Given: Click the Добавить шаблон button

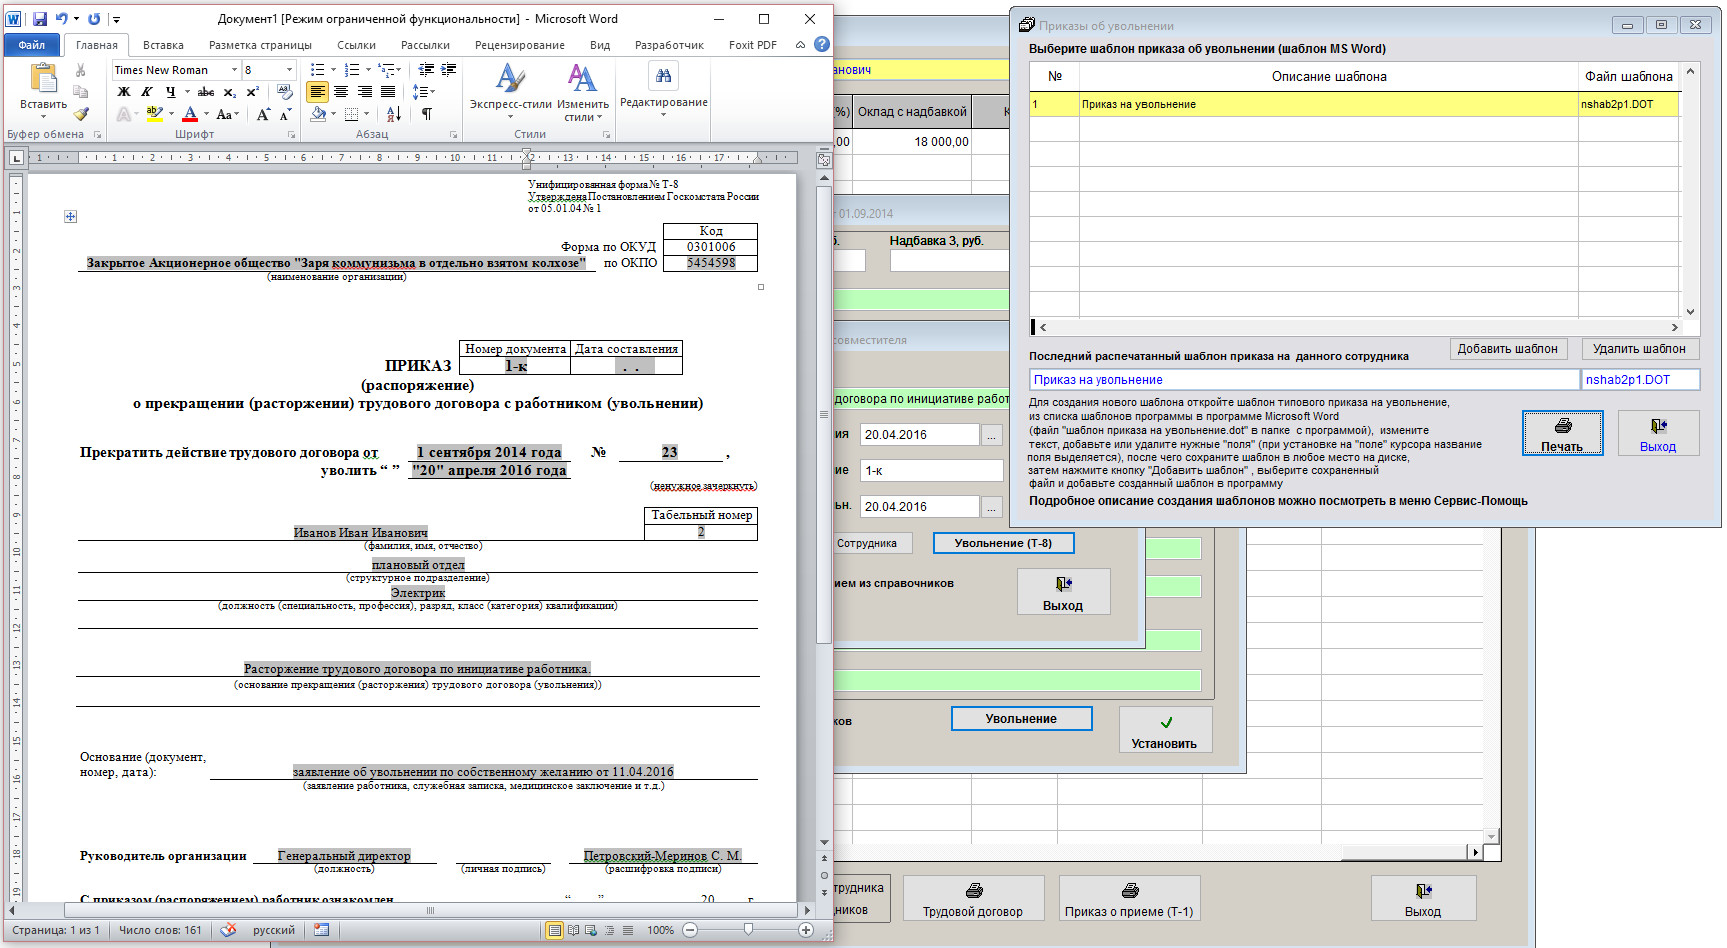Looking at the screenshot, I should click(1507, 349).
